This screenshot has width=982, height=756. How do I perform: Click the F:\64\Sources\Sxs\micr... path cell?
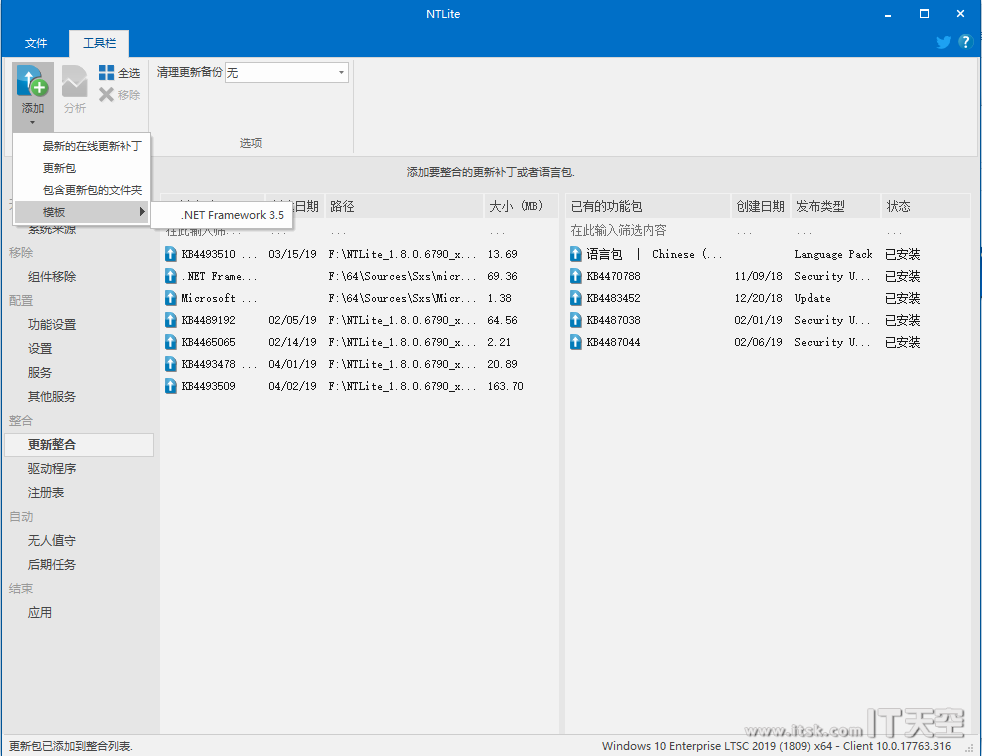point(402,276)
